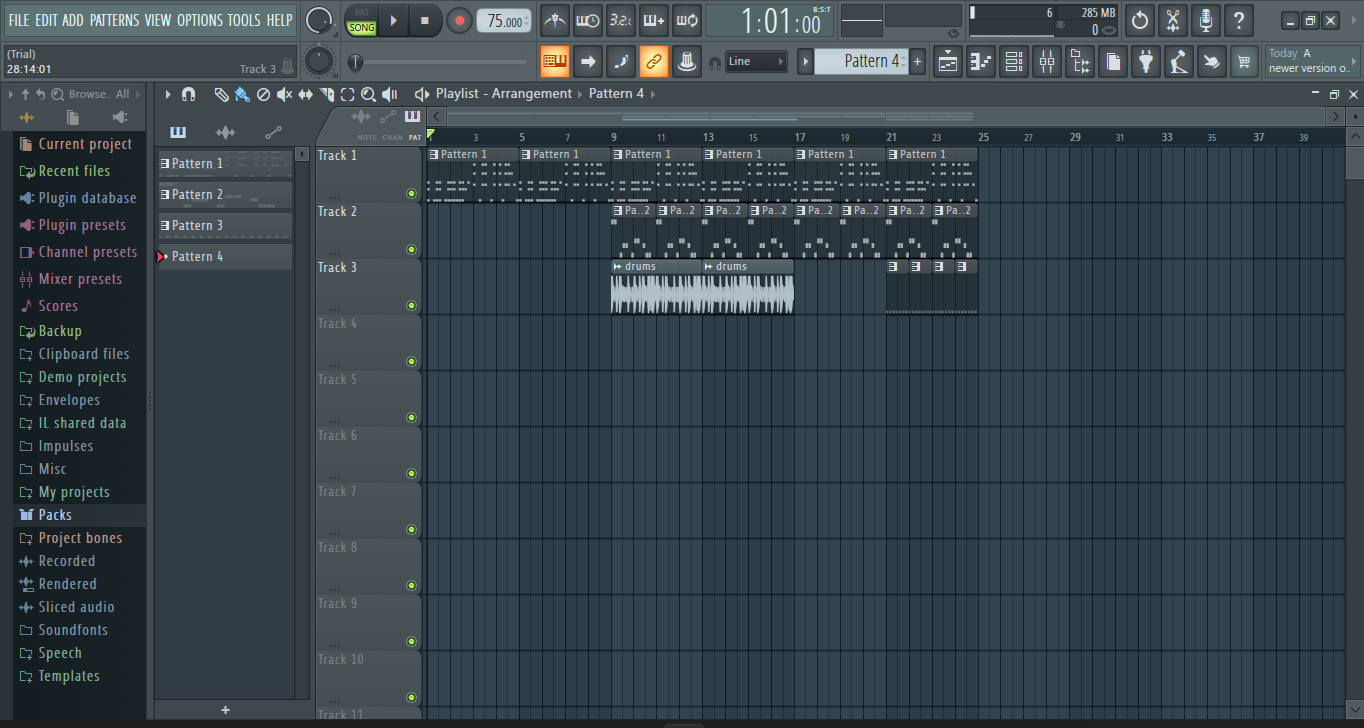Screen dimensions: 1364x728
Task: Select the Slip tool in Playlist
Action: [305, 94]
